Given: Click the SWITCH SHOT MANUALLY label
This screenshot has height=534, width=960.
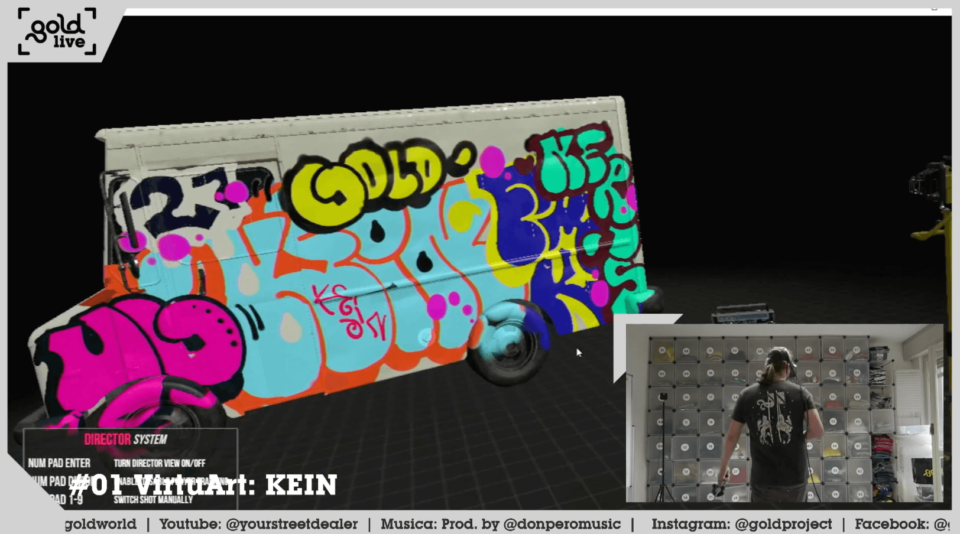Looking at the screenshot, I should [153, 499].
